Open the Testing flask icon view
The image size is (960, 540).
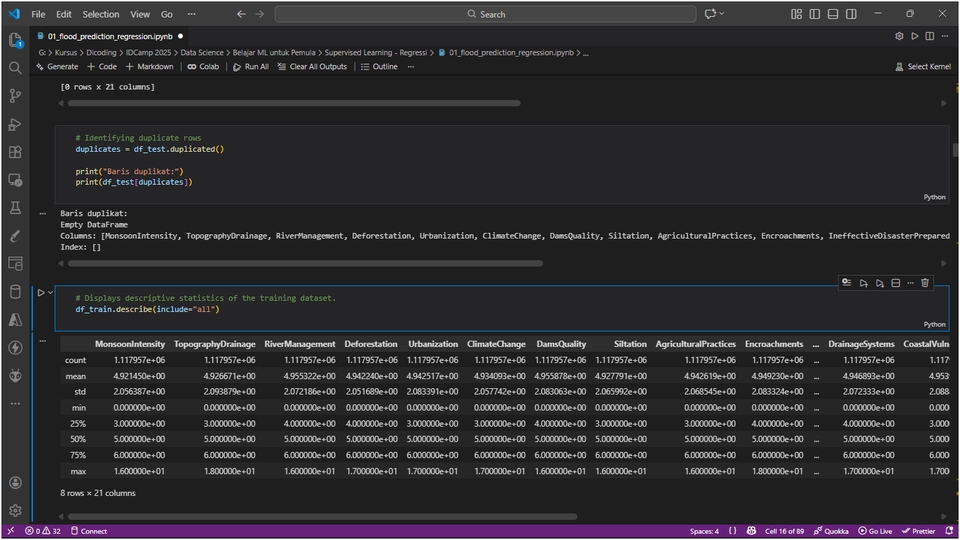point(15,208)
